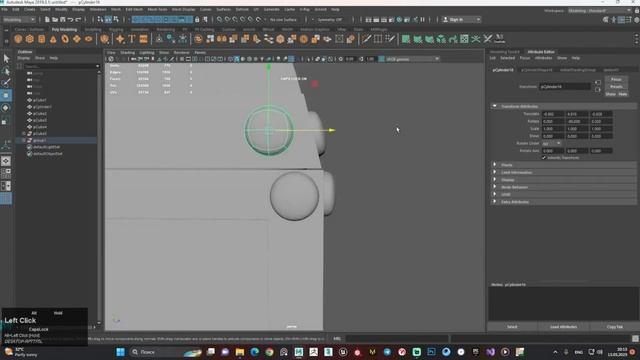Toggle the Attribute Editor sidebar icon
Image resolution: width=640 pixels, height=360 pixels.
(621, 20)
